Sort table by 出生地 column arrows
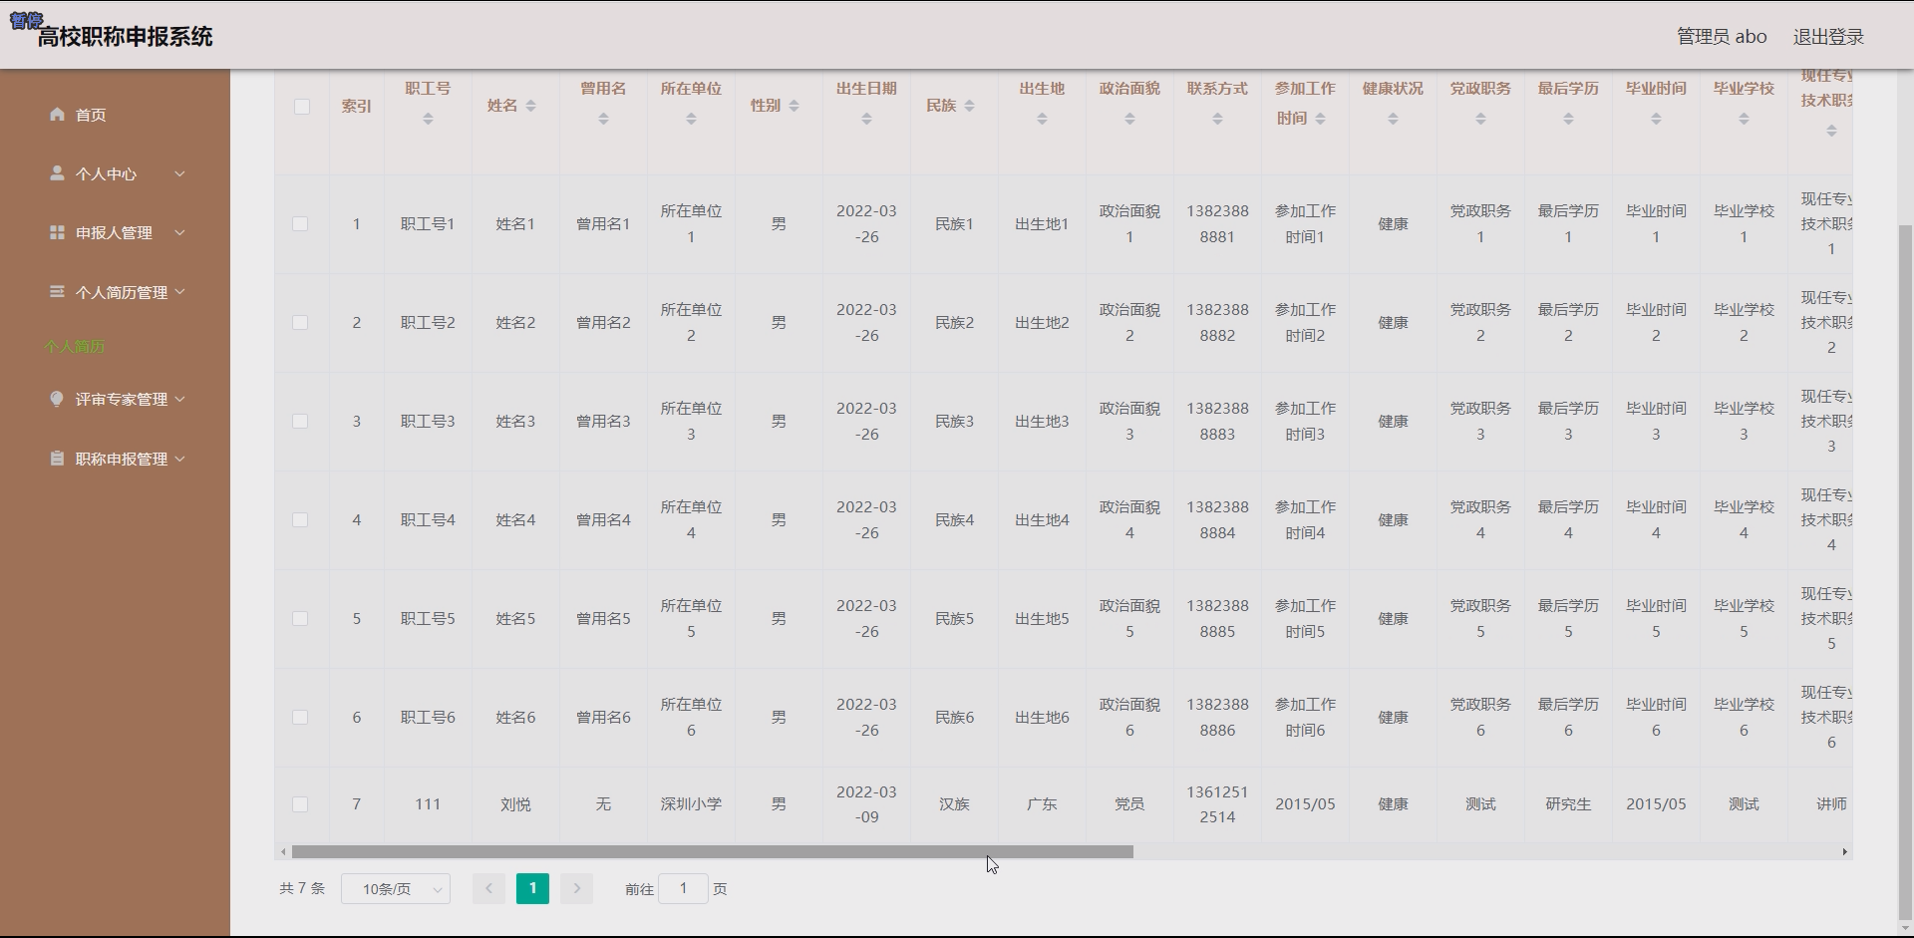 click(x=1042, y=119)
